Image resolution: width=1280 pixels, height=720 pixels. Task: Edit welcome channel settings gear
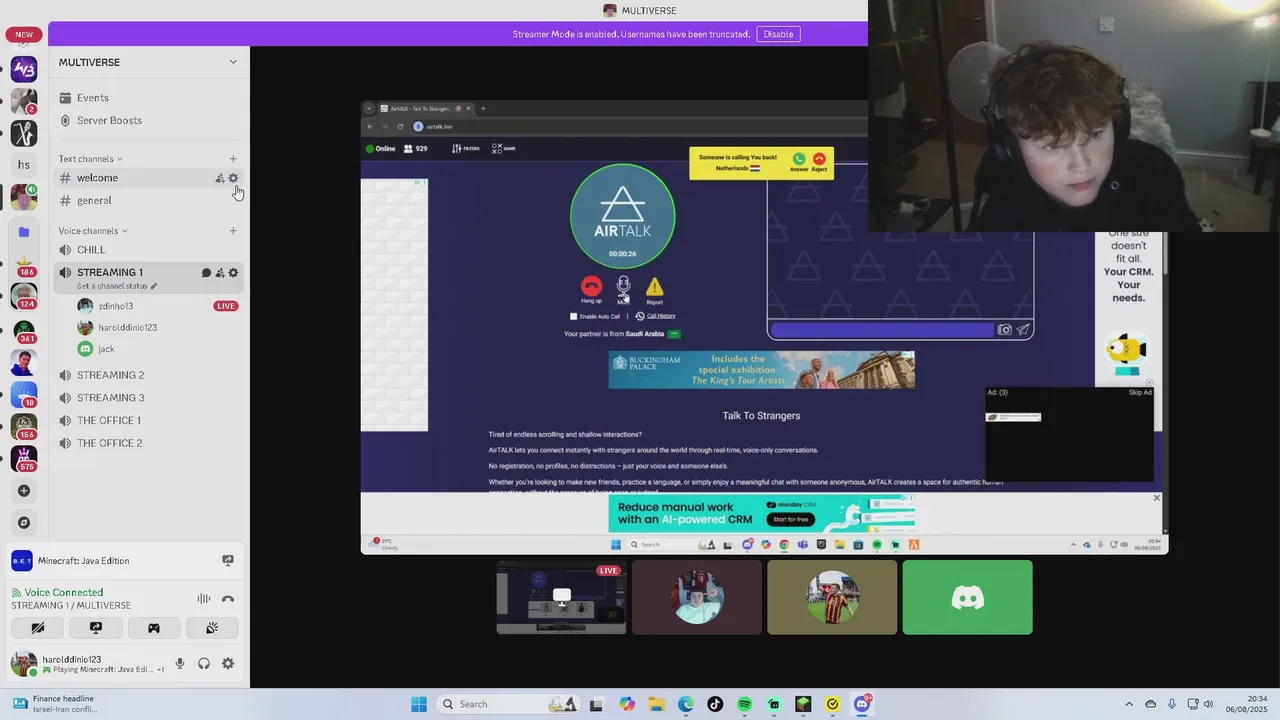(233, 178)
